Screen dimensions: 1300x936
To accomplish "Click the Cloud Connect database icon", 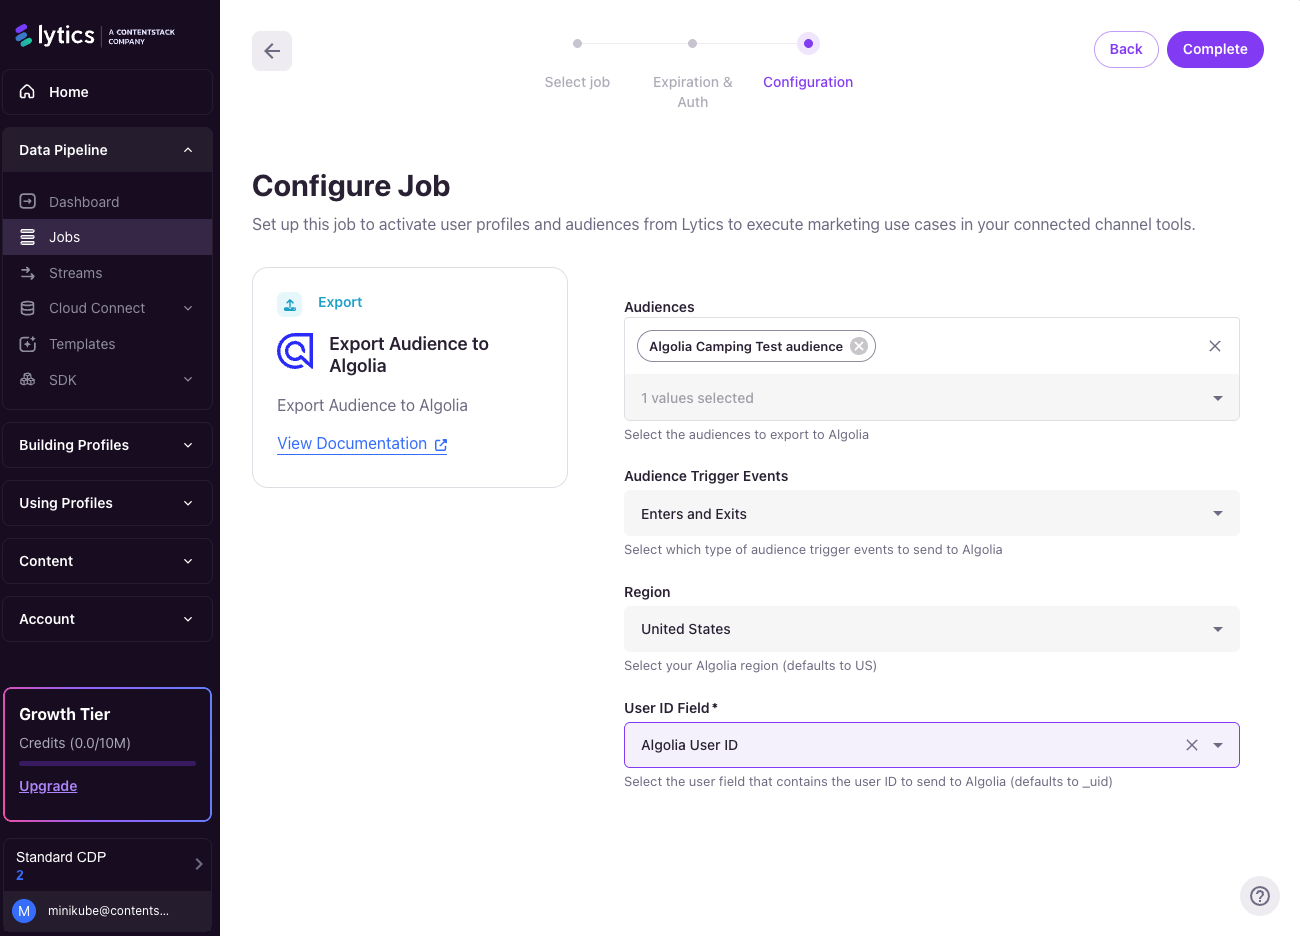I will 28,308.
